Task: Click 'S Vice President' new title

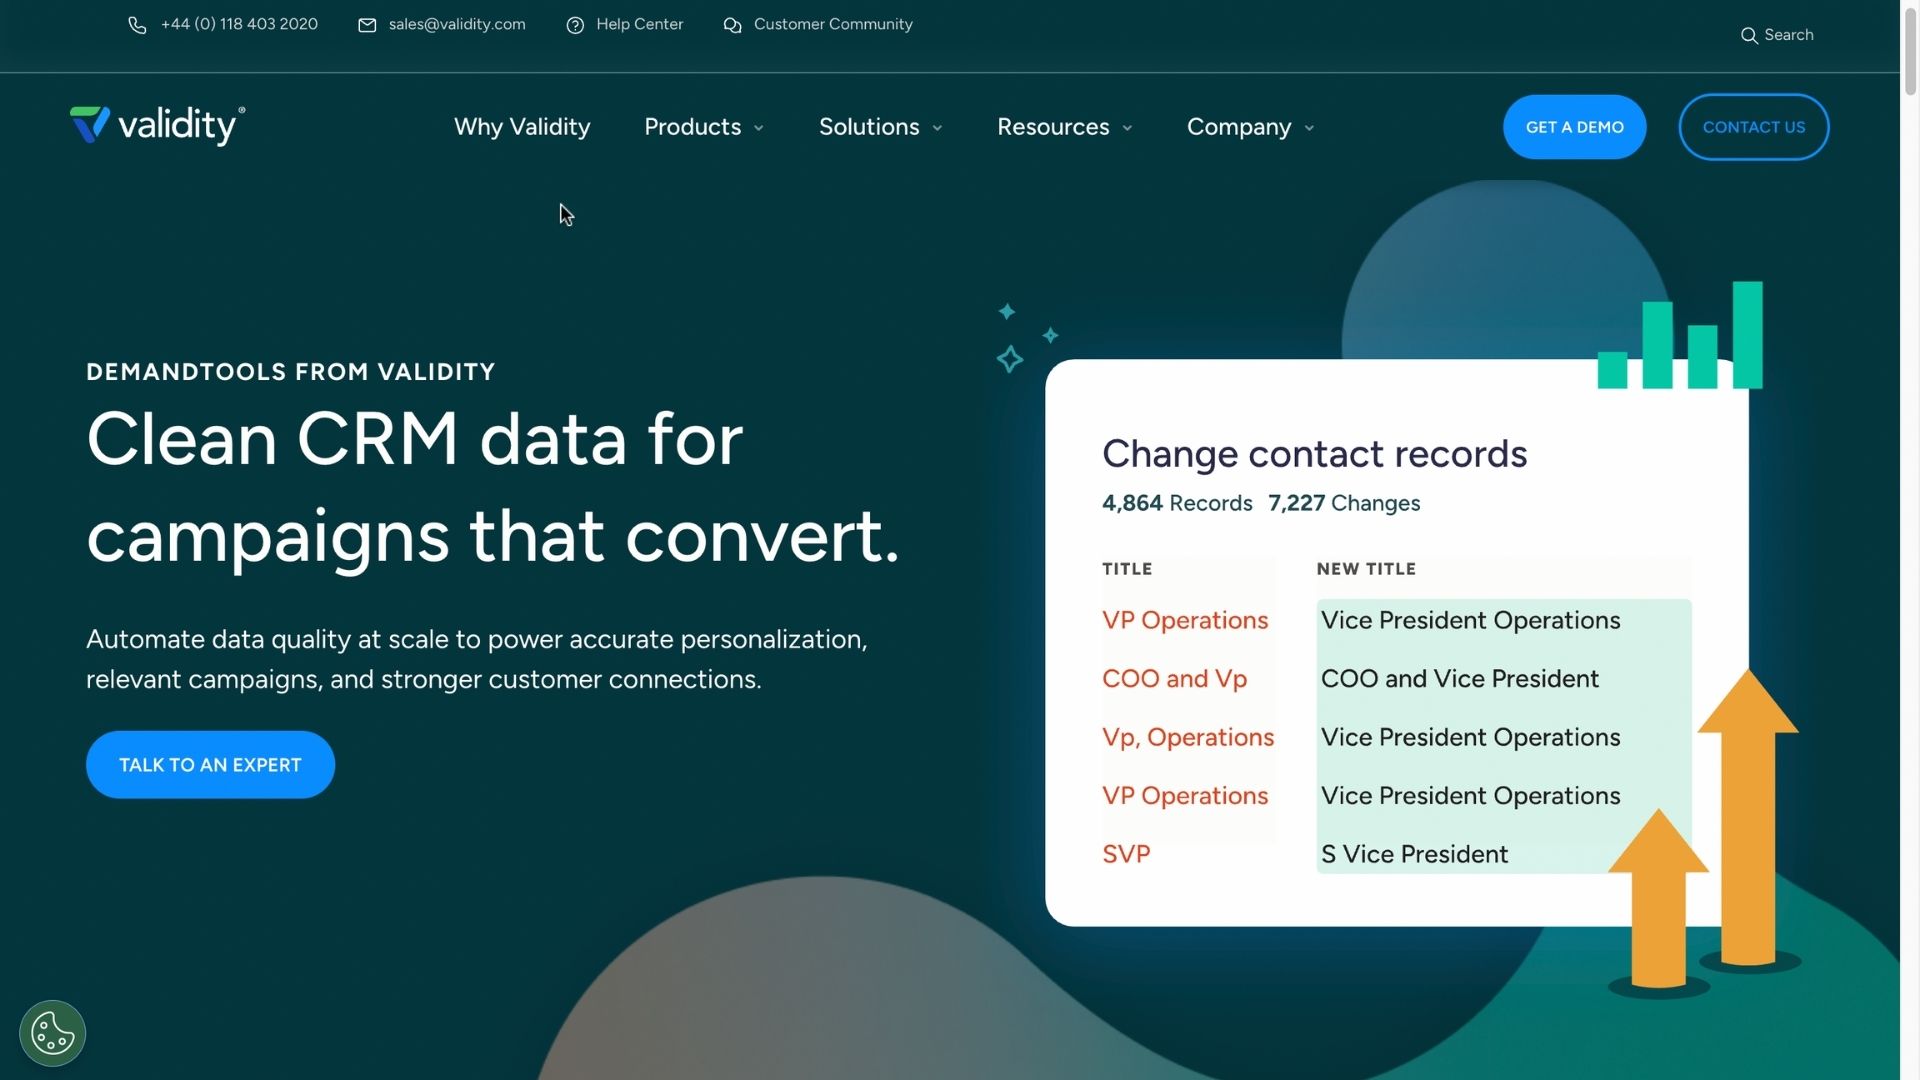Action: pyautogui.click(x=1414, y=855)
